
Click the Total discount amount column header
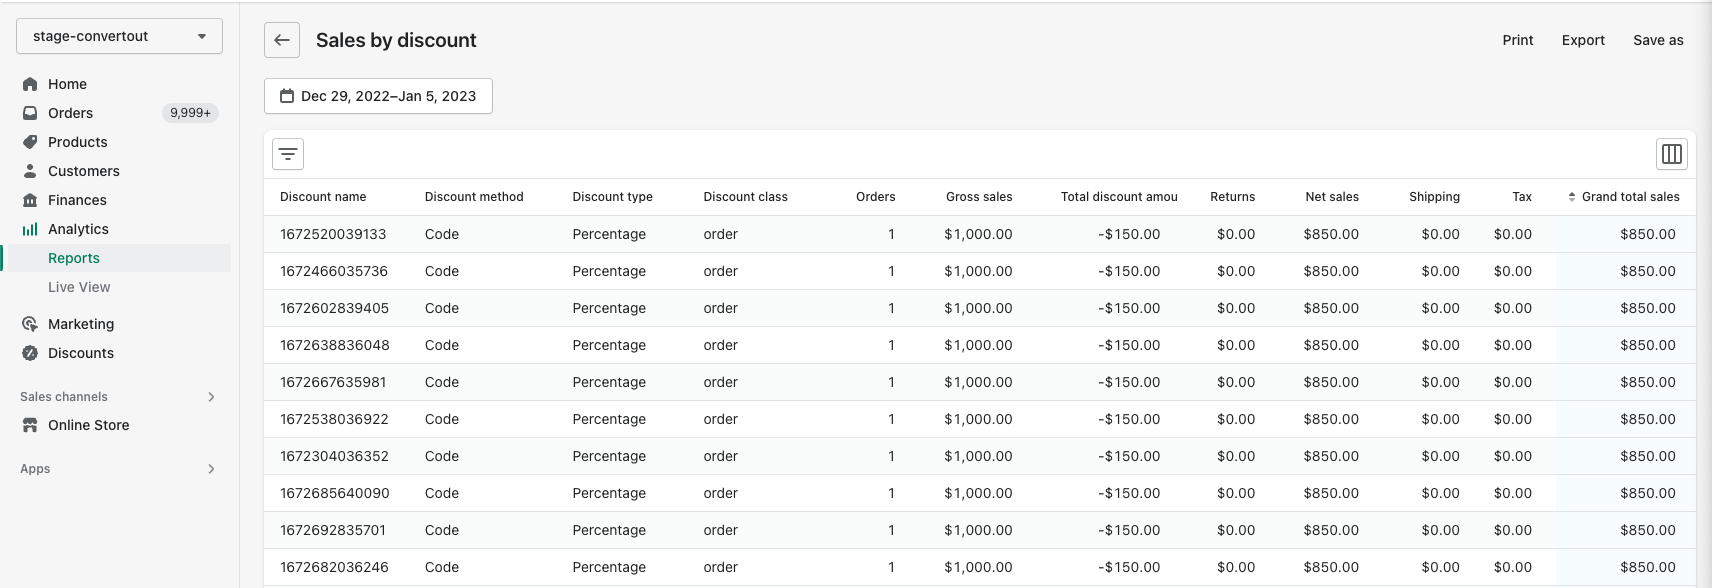(1119, 197)
